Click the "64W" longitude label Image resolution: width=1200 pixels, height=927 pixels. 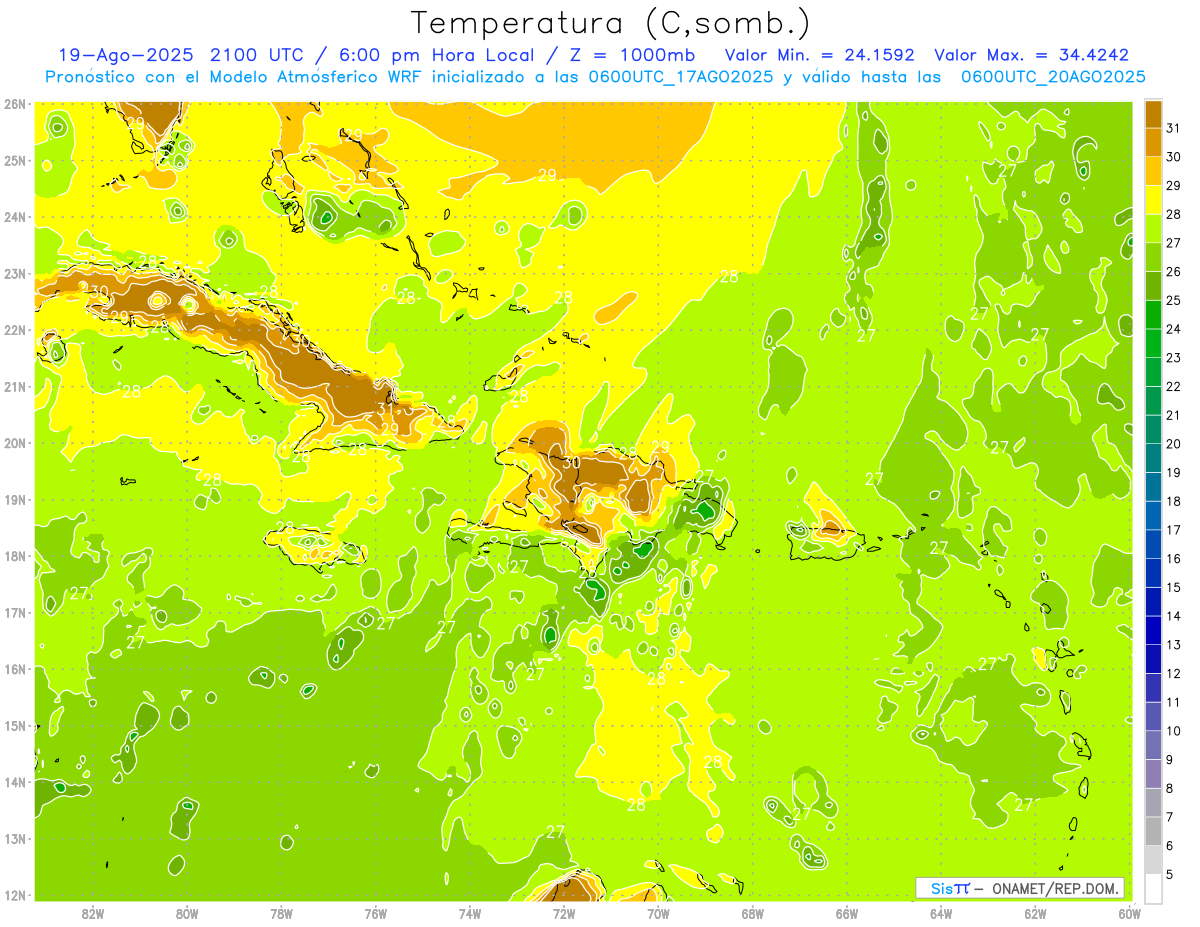[x=941, y=914]
